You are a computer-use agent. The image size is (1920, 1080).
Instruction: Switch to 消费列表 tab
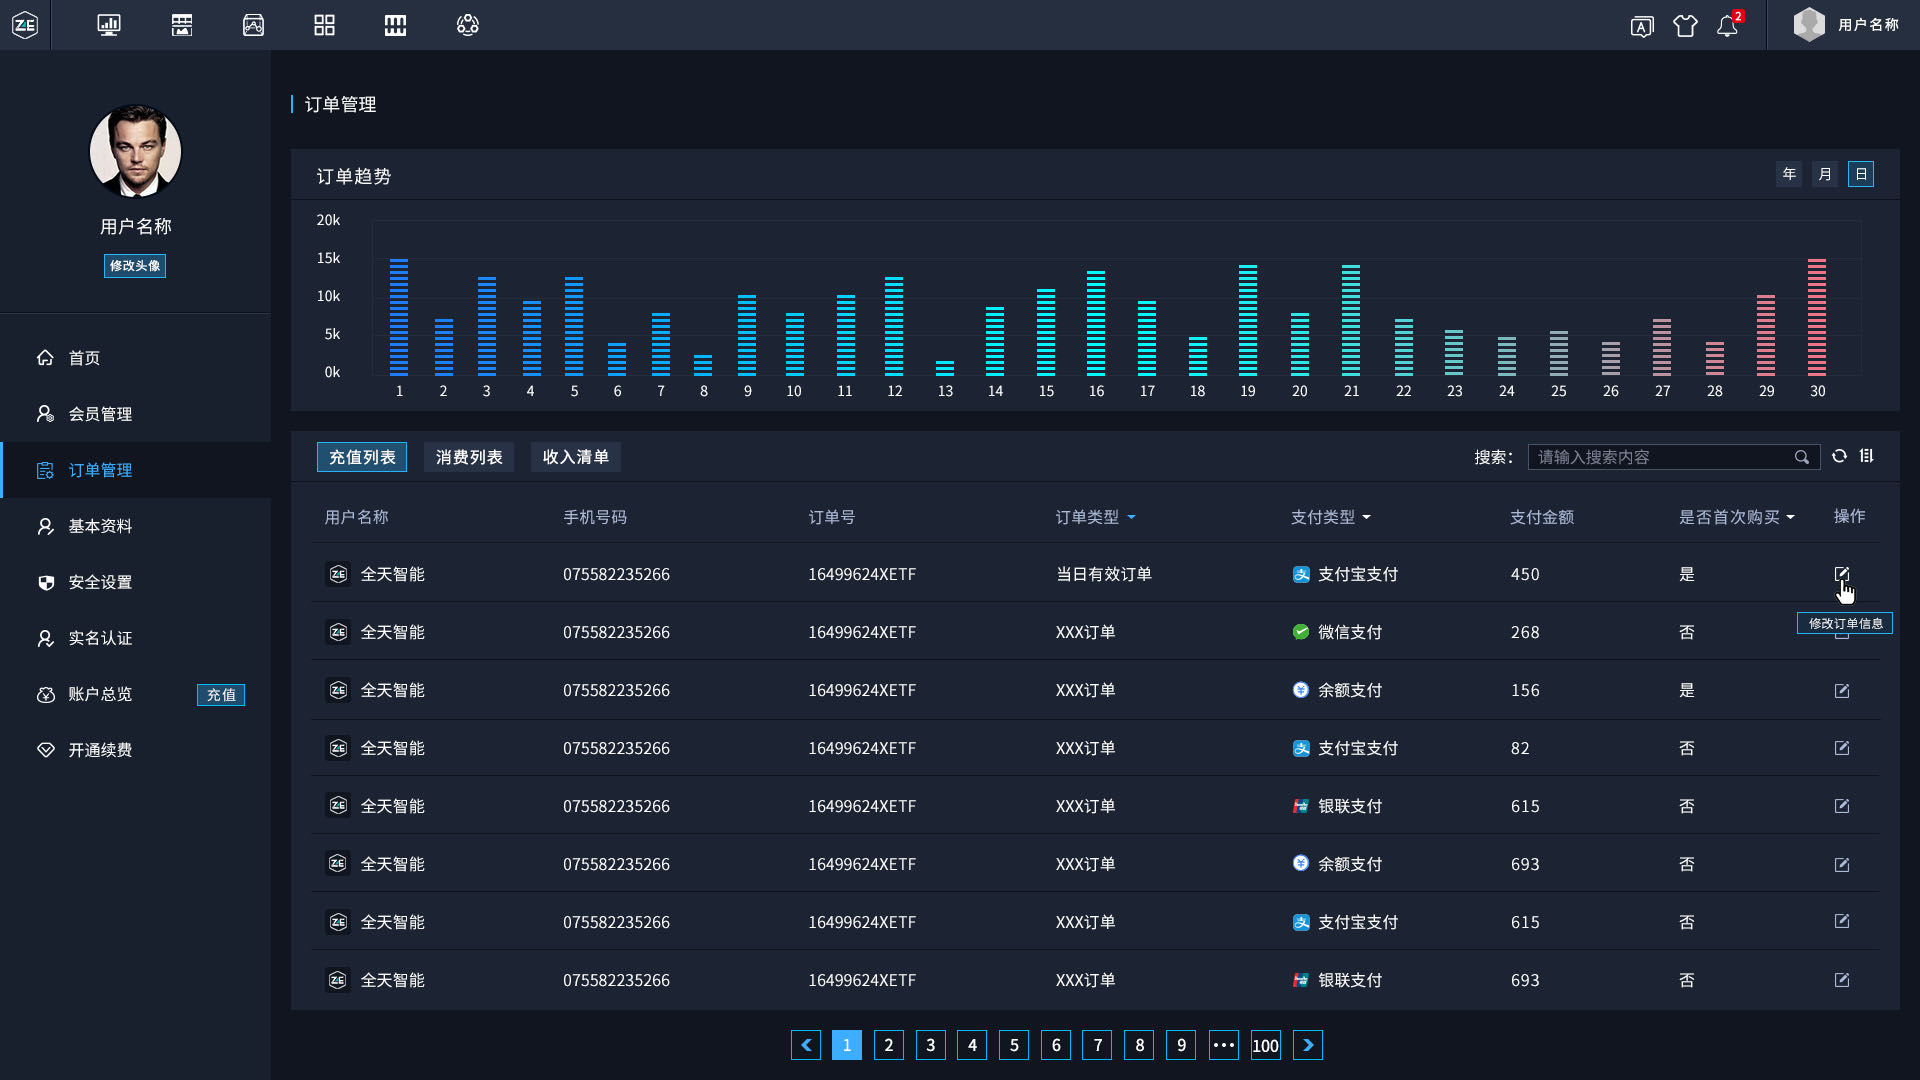469,457
